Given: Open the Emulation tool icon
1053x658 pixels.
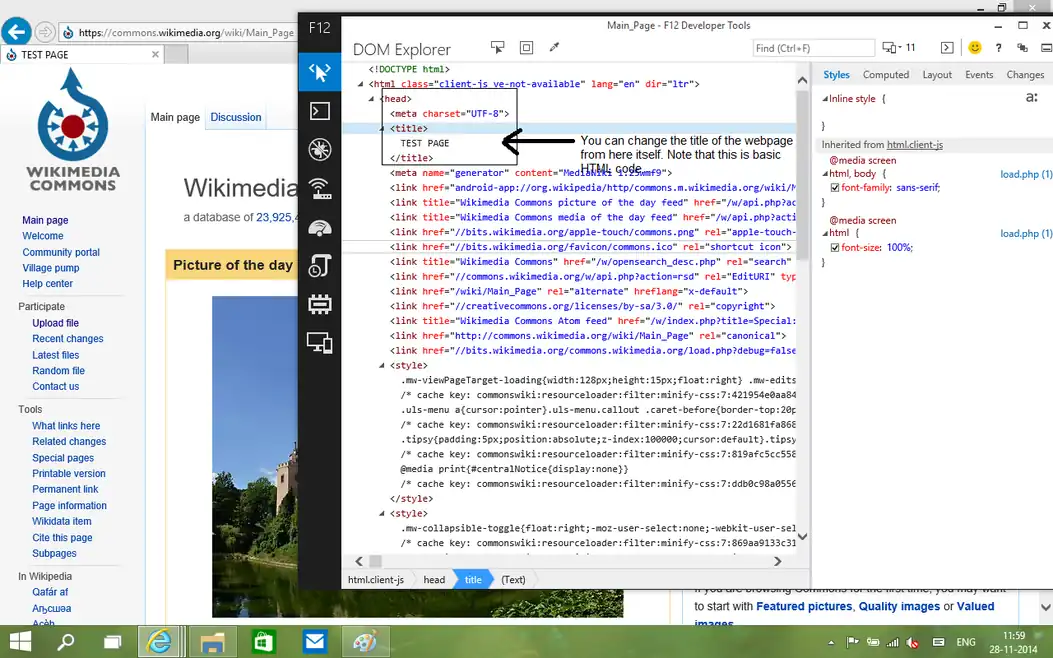Looking at the screenshot, I should [x=319, y=343].
